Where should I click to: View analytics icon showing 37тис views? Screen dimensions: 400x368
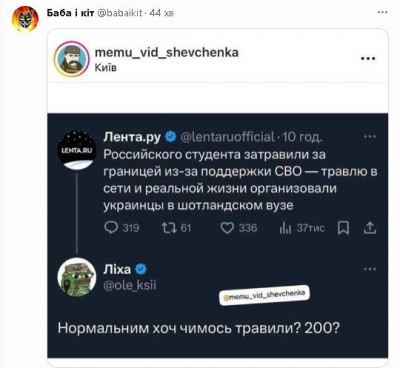pos(285,228)
